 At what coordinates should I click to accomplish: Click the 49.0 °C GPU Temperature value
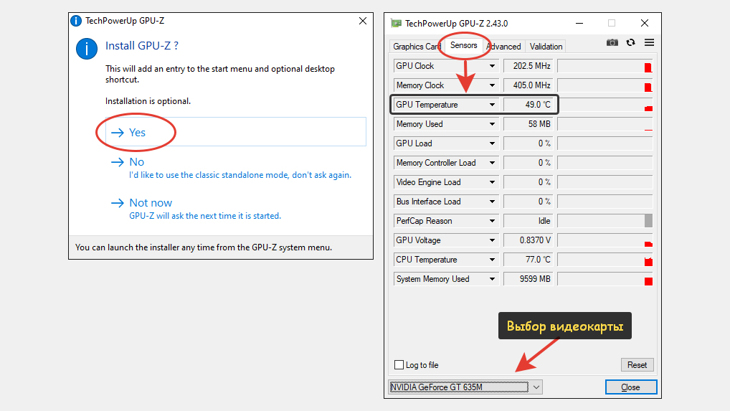[x=528, y=105]
